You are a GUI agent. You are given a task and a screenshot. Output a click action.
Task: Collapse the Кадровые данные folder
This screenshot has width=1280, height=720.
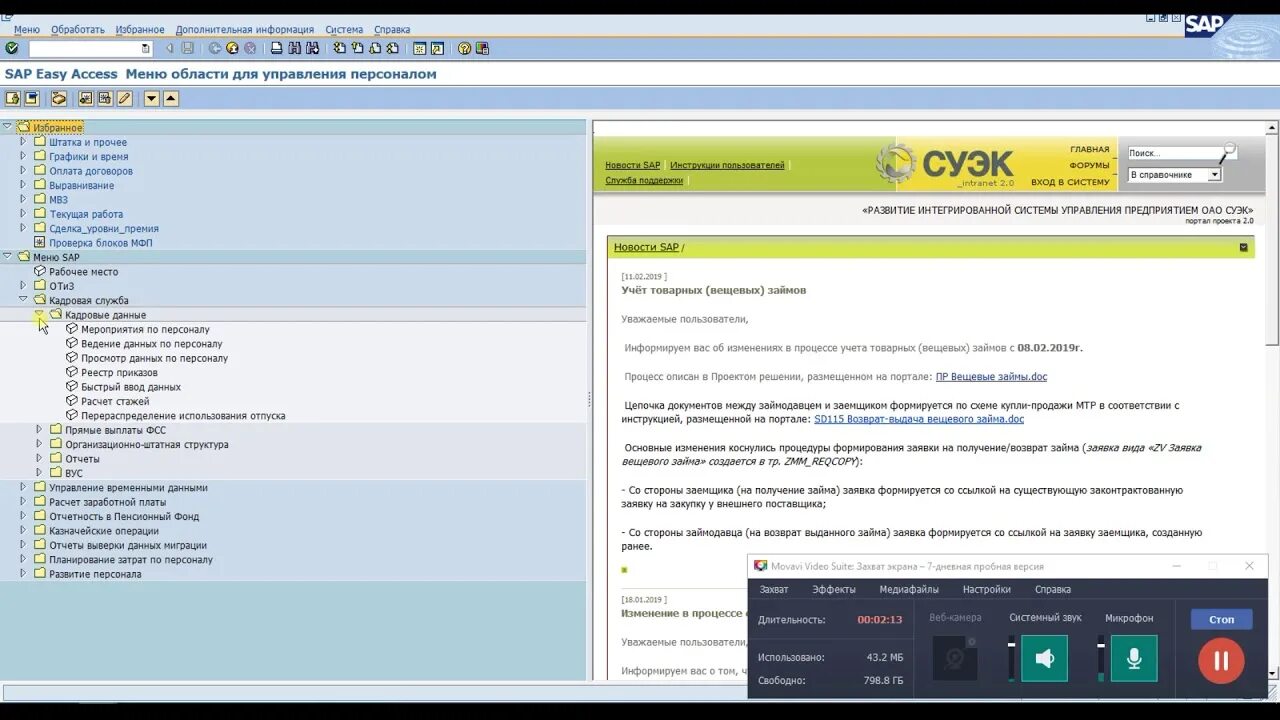(x=37, y=314)
